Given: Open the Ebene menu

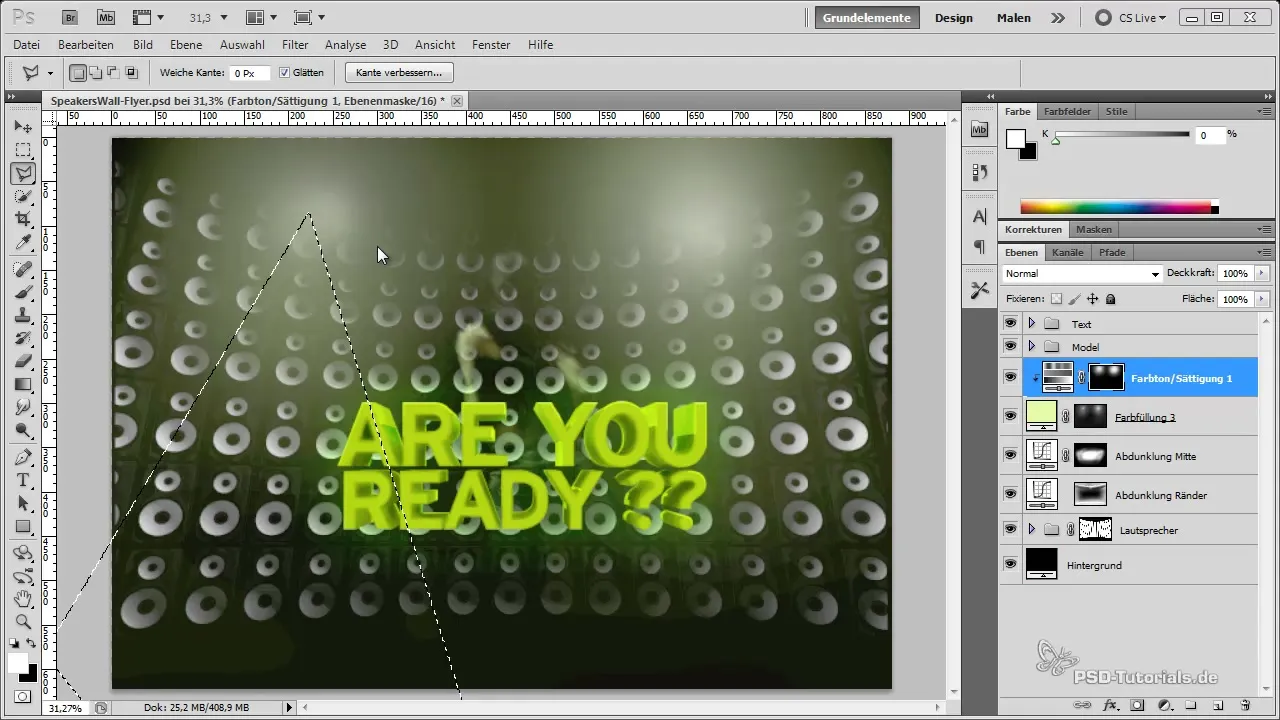Looking at the screenshot, I should pyautogui.click(x=186, y=45).
